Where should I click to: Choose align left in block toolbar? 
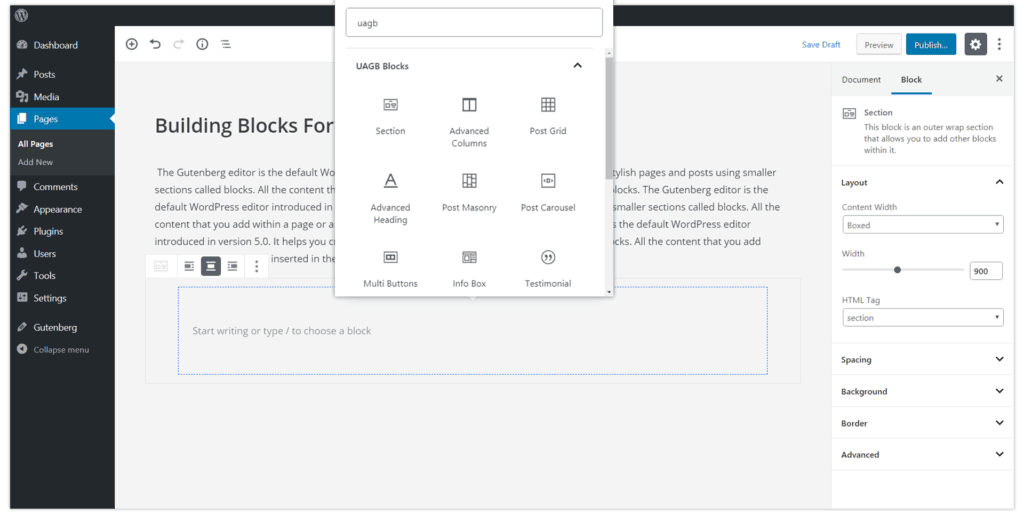pos(188,266)
